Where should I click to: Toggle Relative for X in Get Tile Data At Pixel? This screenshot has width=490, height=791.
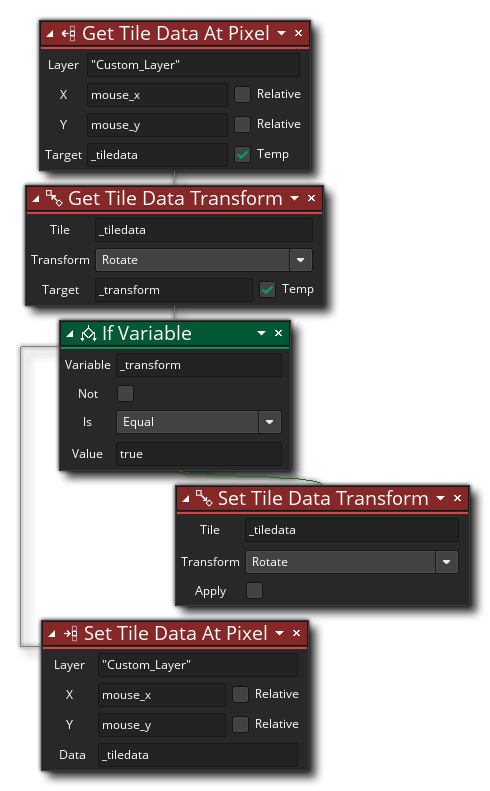pos(242,94)
